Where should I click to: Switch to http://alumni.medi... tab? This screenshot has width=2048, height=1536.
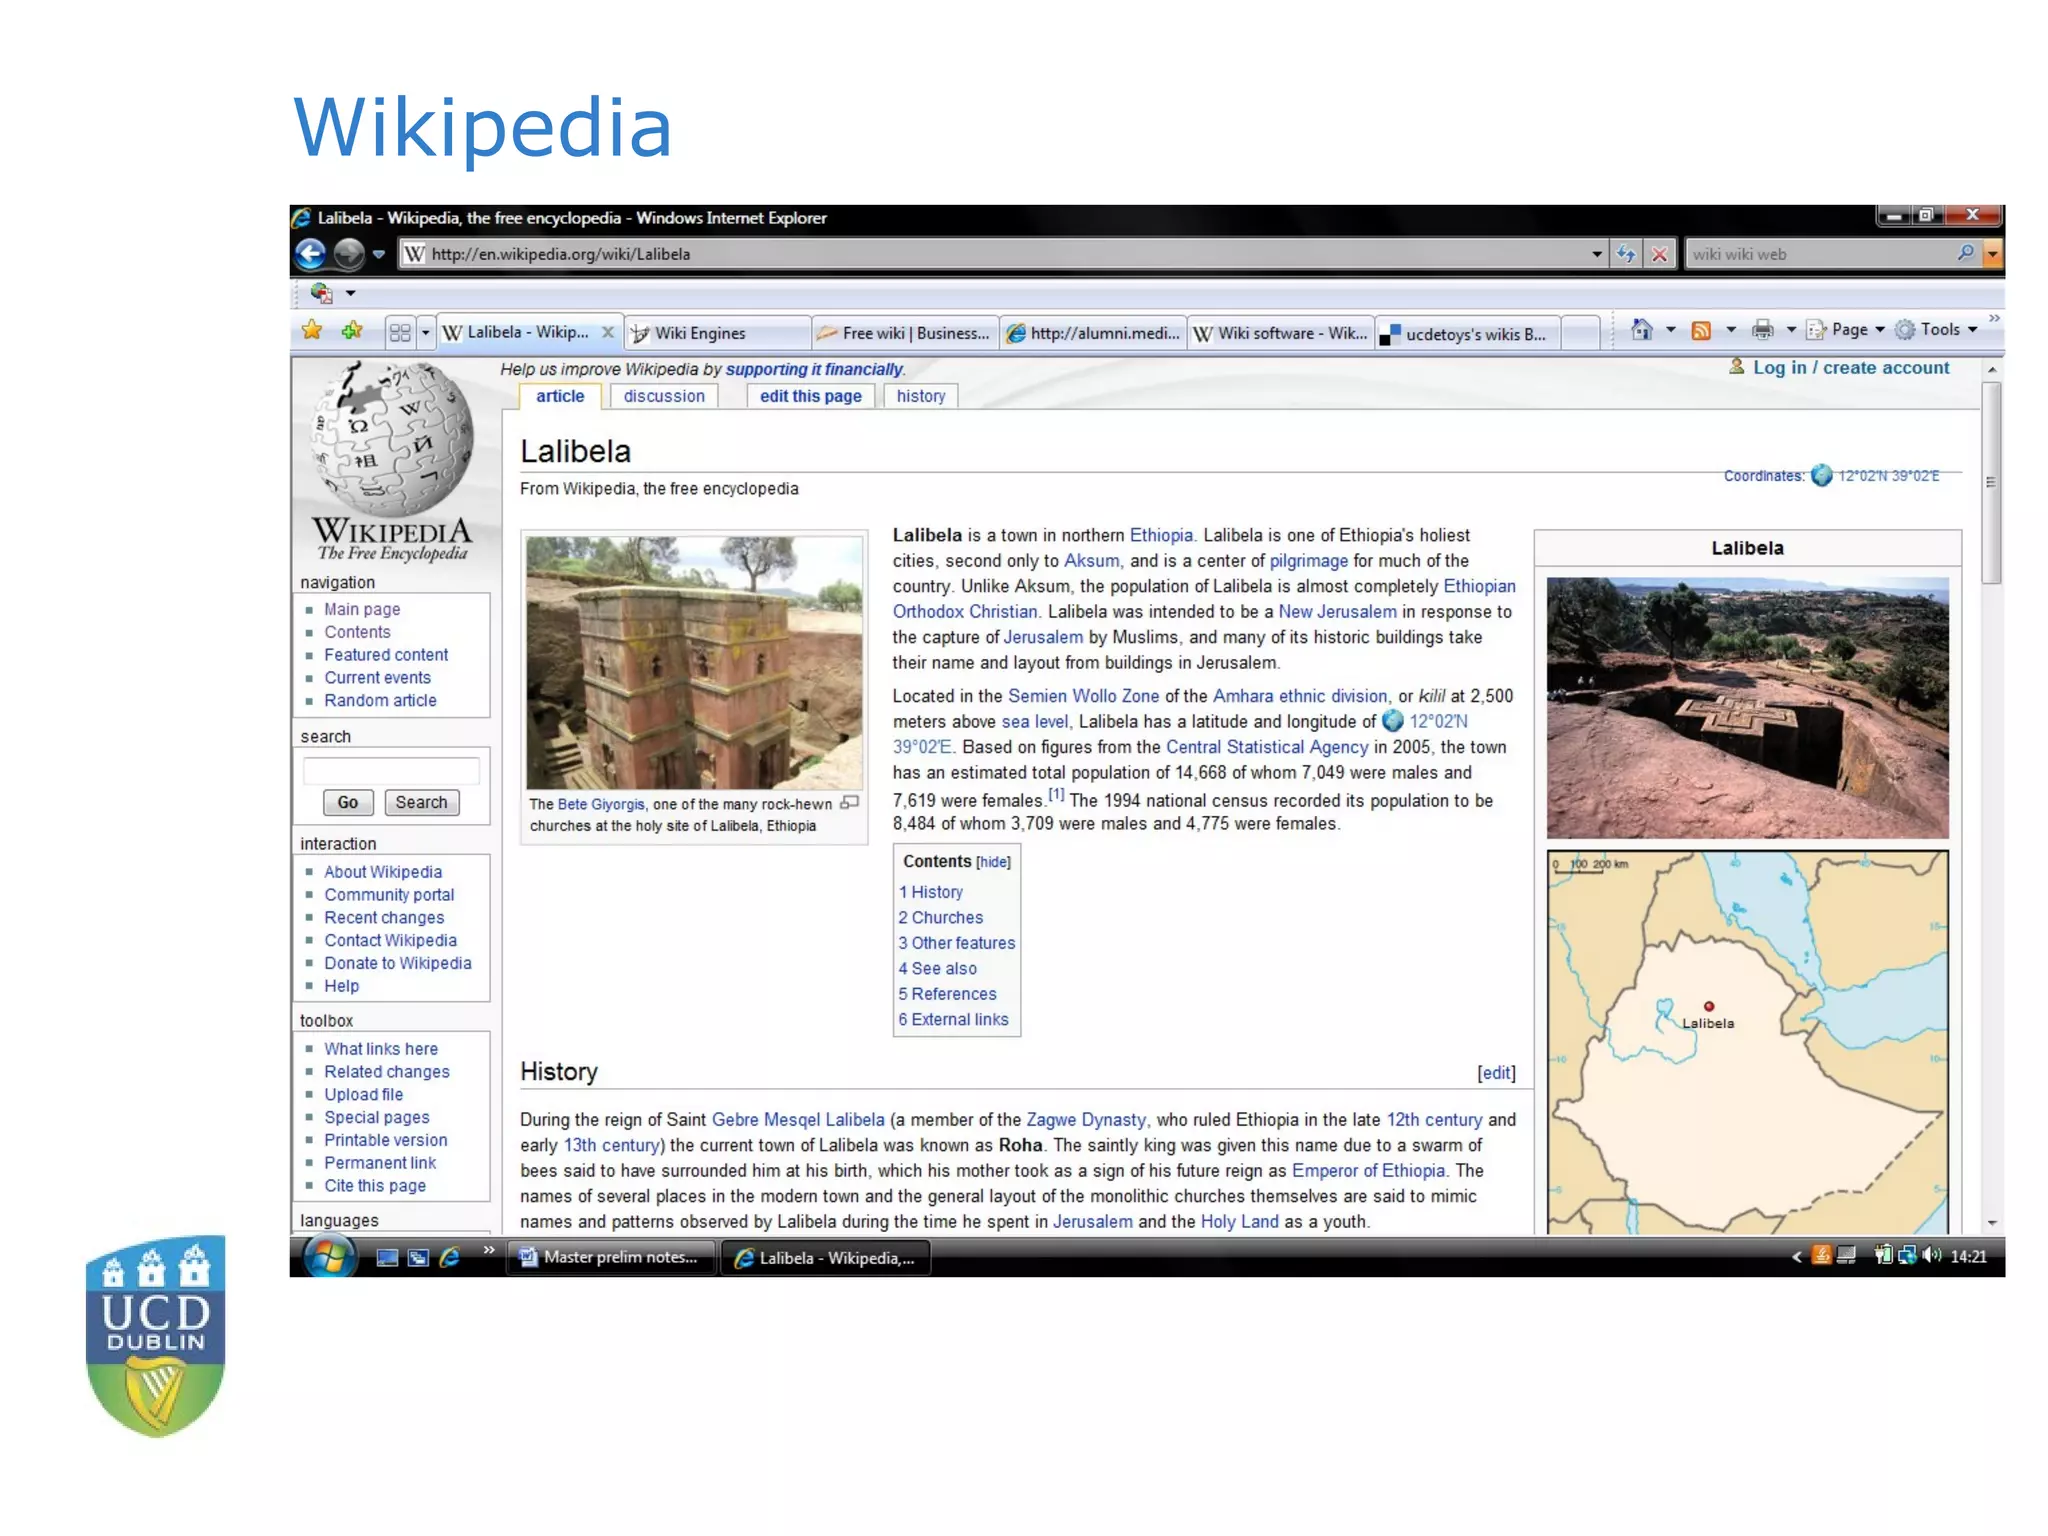click(x=1094, y=333)
